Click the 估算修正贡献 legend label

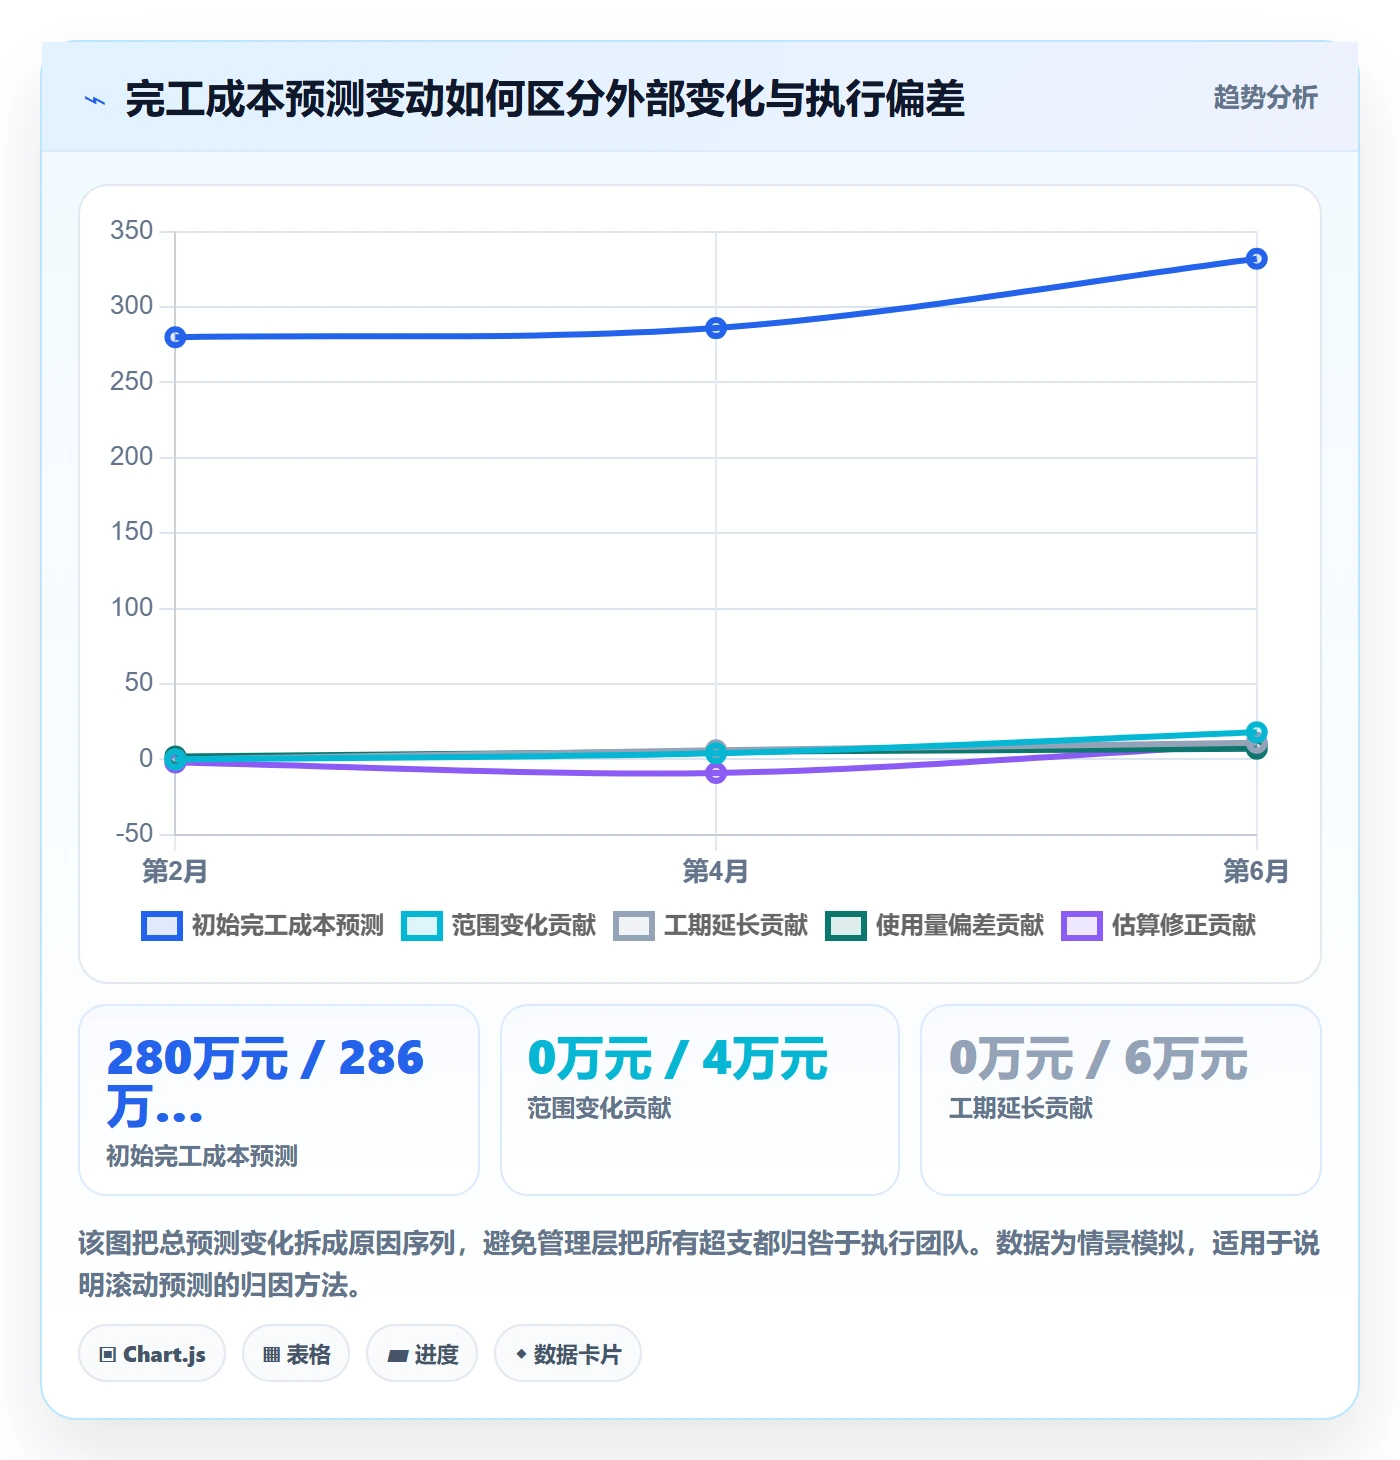pyautogui.click(x=1184, y=926)
